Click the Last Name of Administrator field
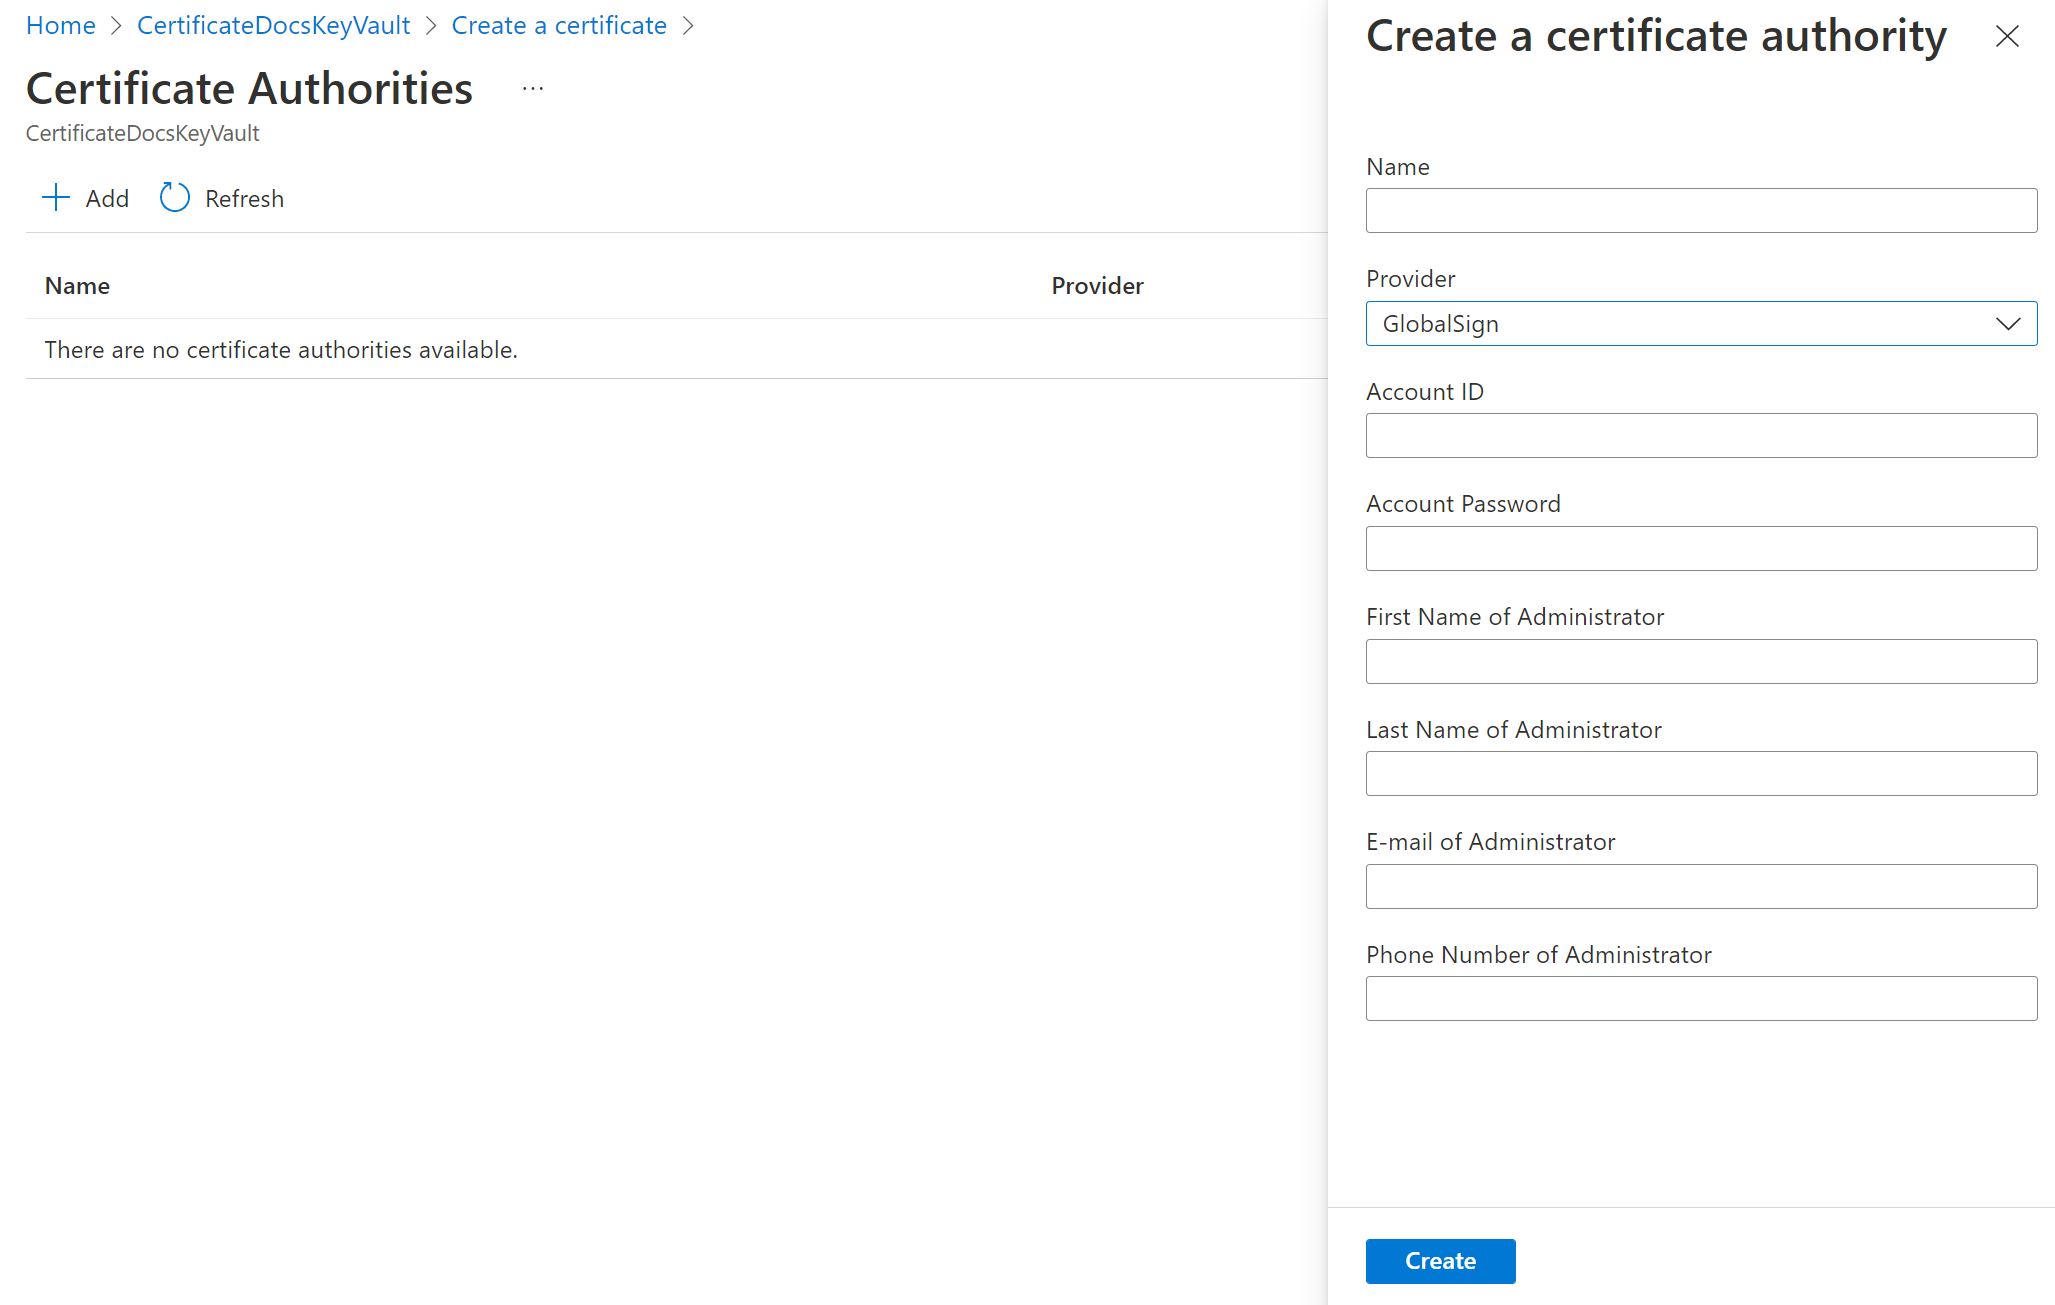Viewport: 2055px width, 1305px height. click(1702, 773)
